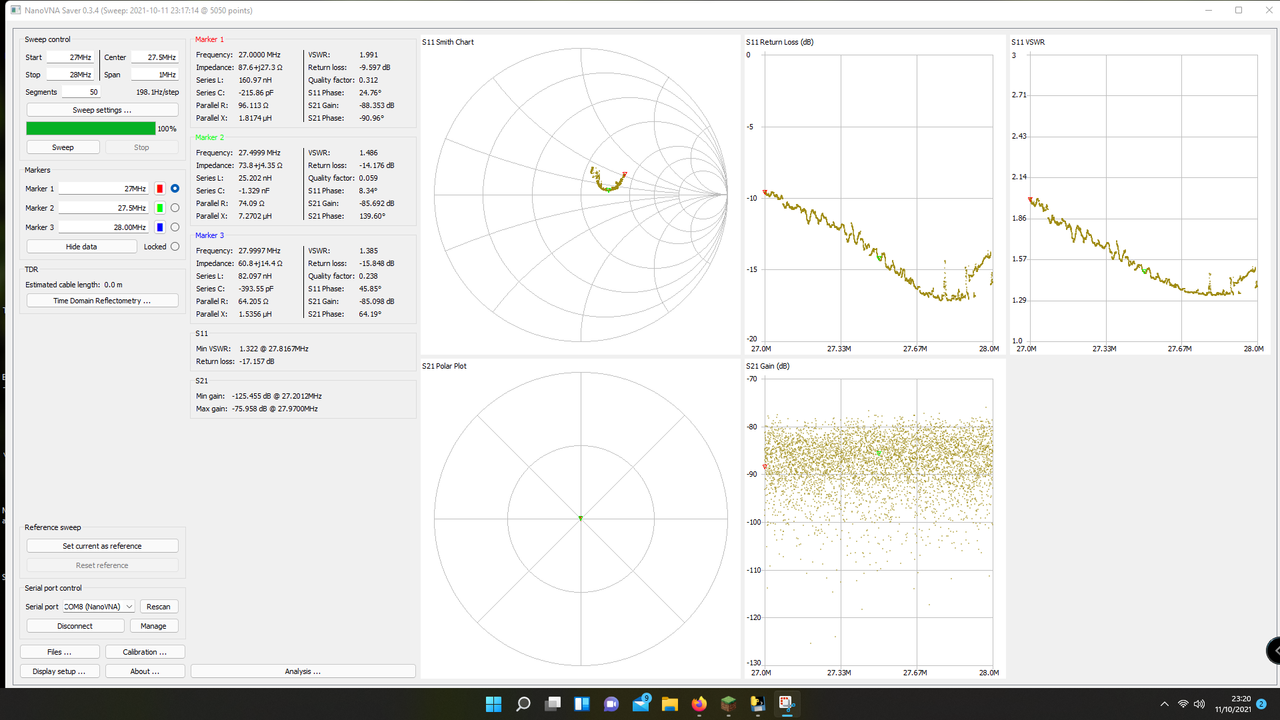Click the Segments count field
Screen dimensions: 1280x720
81,92
